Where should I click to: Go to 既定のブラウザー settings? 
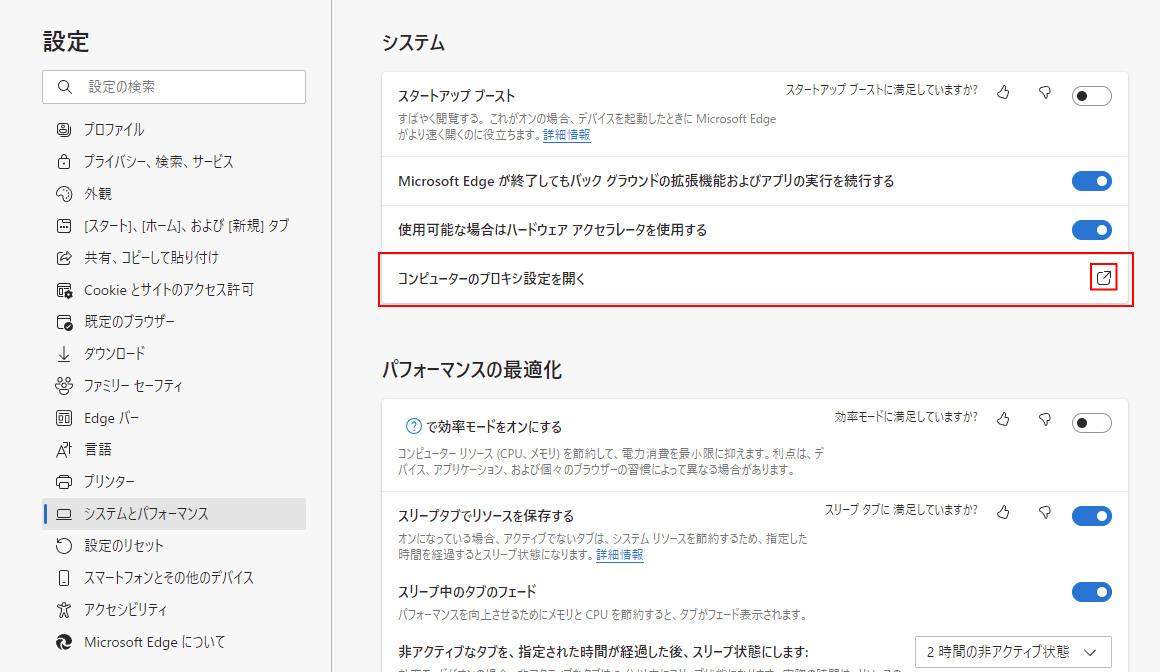[x=174, y=322]
